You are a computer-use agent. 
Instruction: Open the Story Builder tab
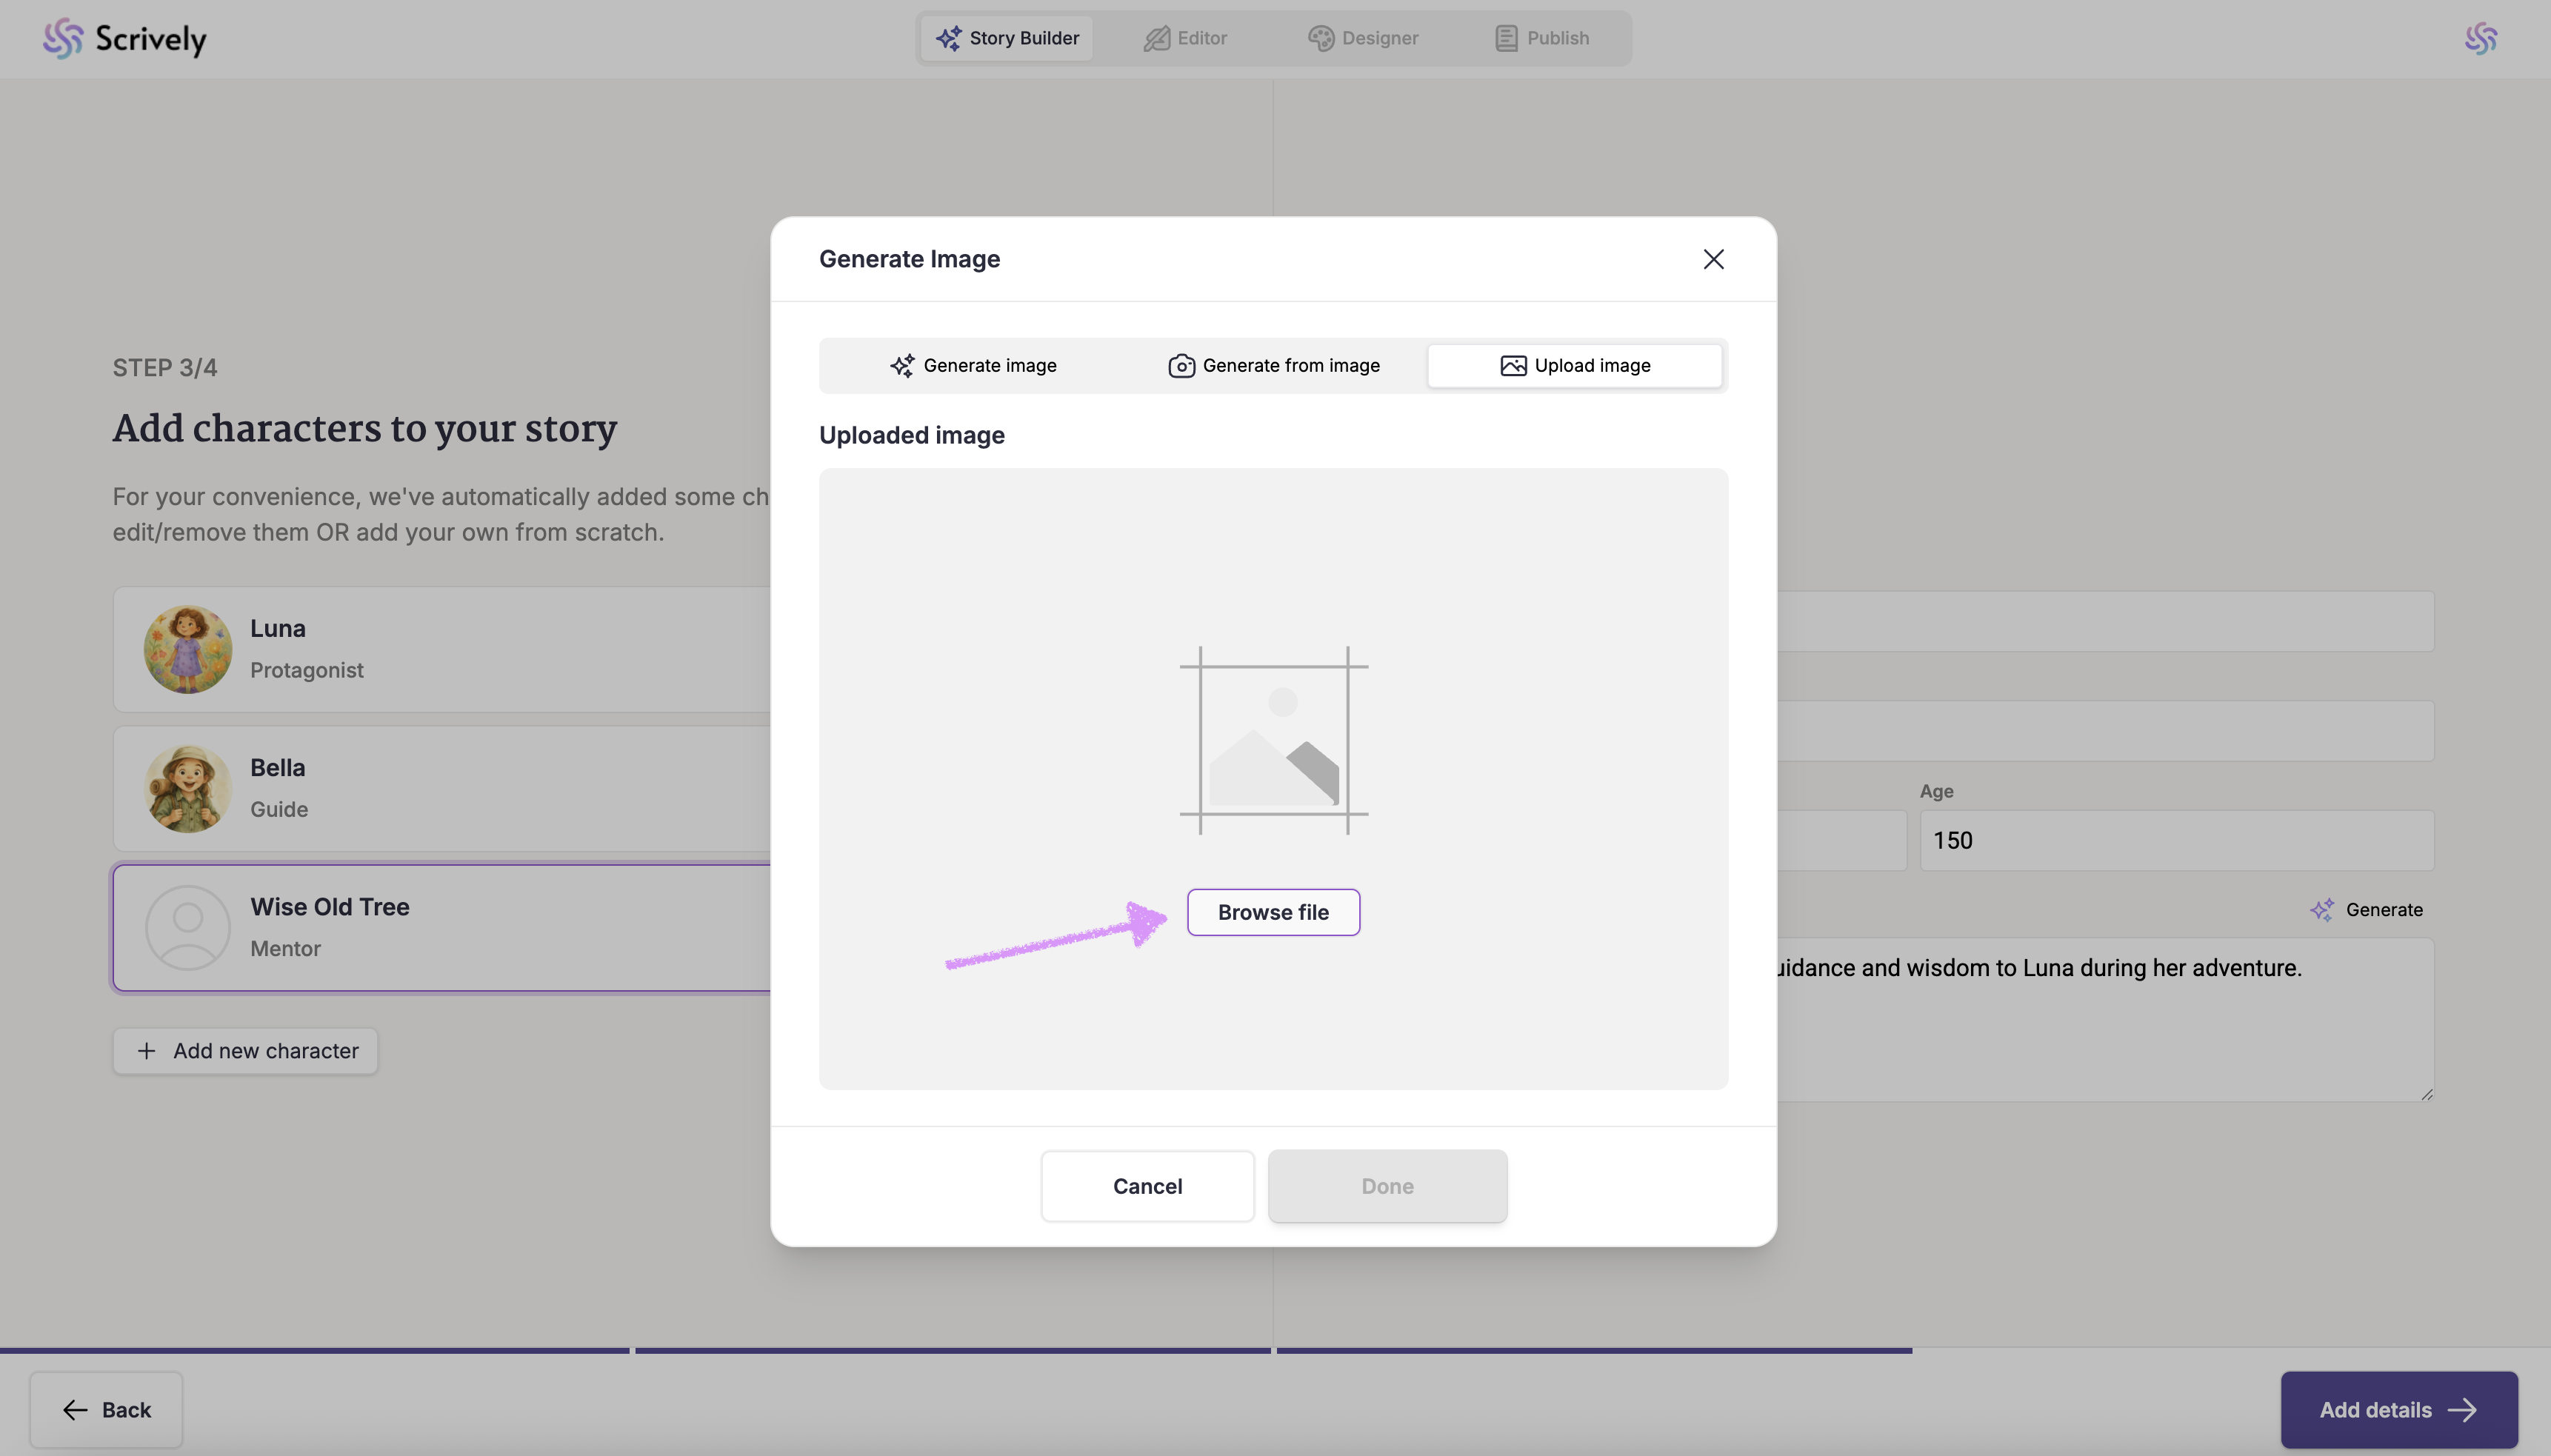[1007, 38]
